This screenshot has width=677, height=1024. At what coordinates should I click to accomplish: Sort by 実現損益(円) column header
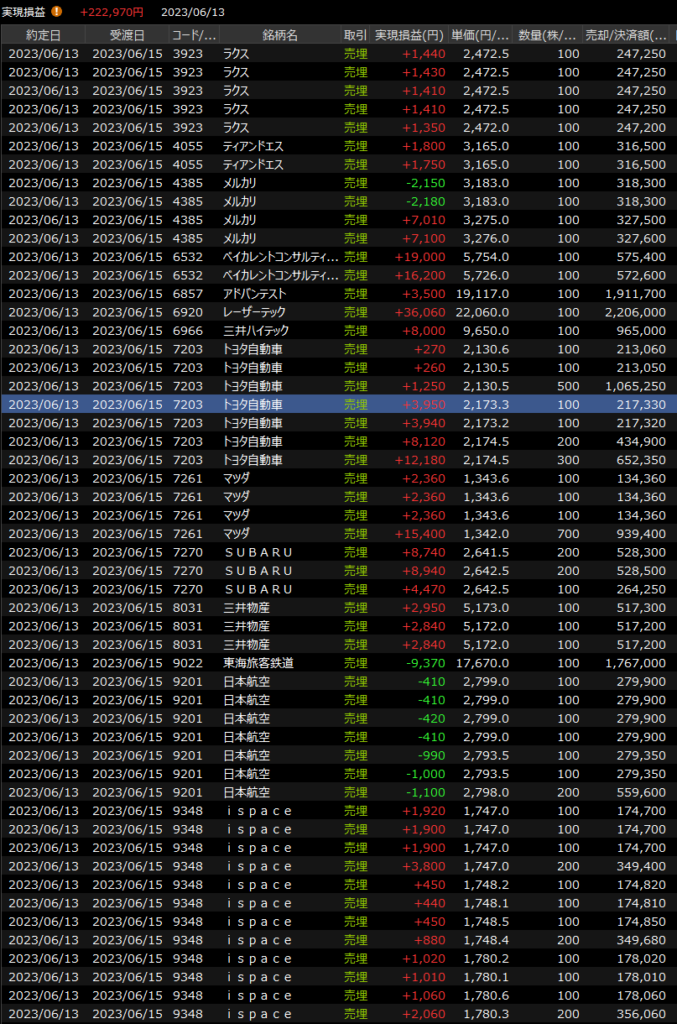(408, 35)
